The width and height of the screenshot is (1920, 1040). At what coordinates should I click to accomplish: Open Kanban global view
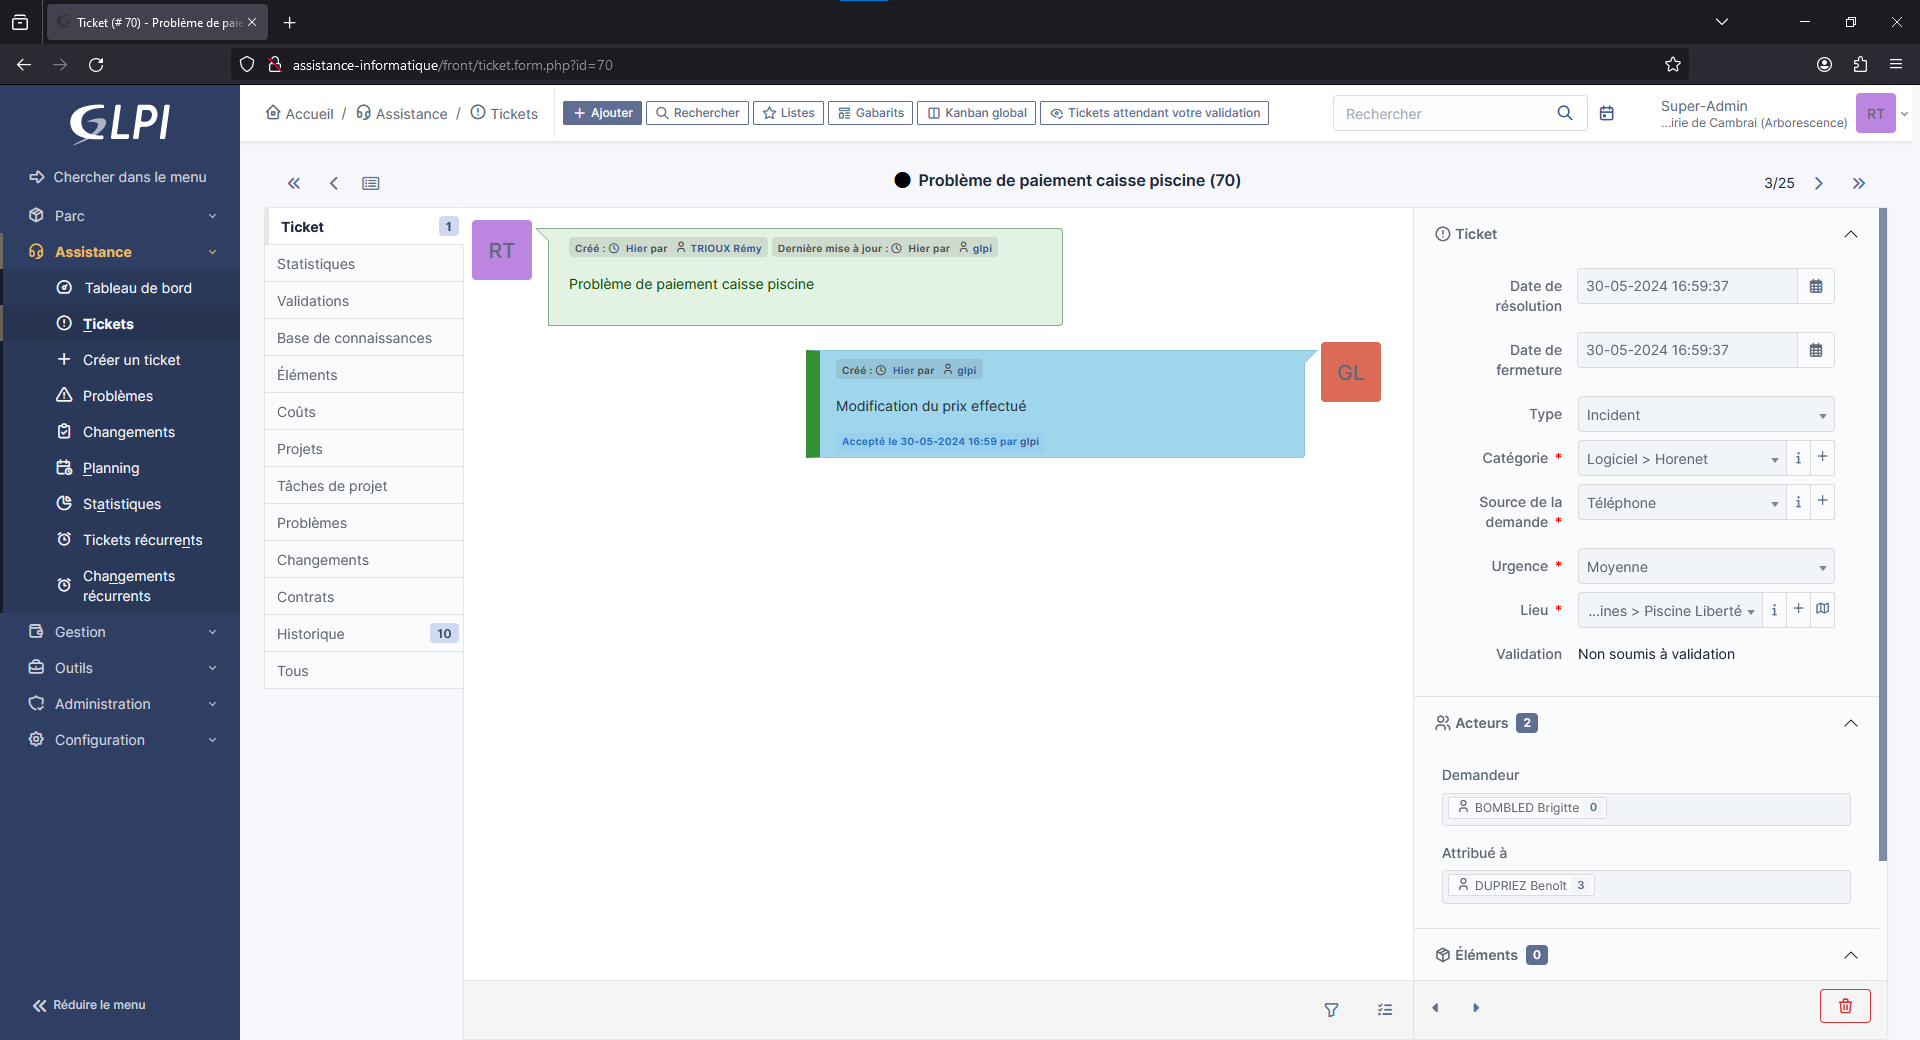(x=977, y=113)
